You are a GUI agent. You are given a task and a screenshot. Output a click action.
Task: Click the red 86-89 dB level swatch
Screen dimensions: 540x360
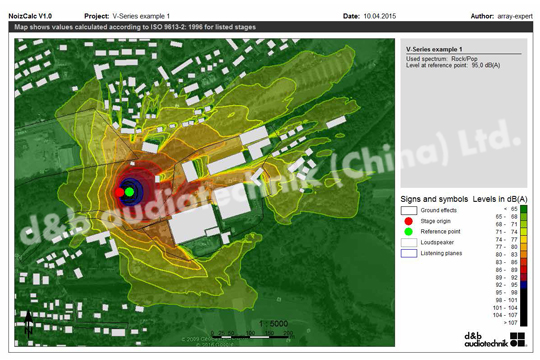coord(523,270)
